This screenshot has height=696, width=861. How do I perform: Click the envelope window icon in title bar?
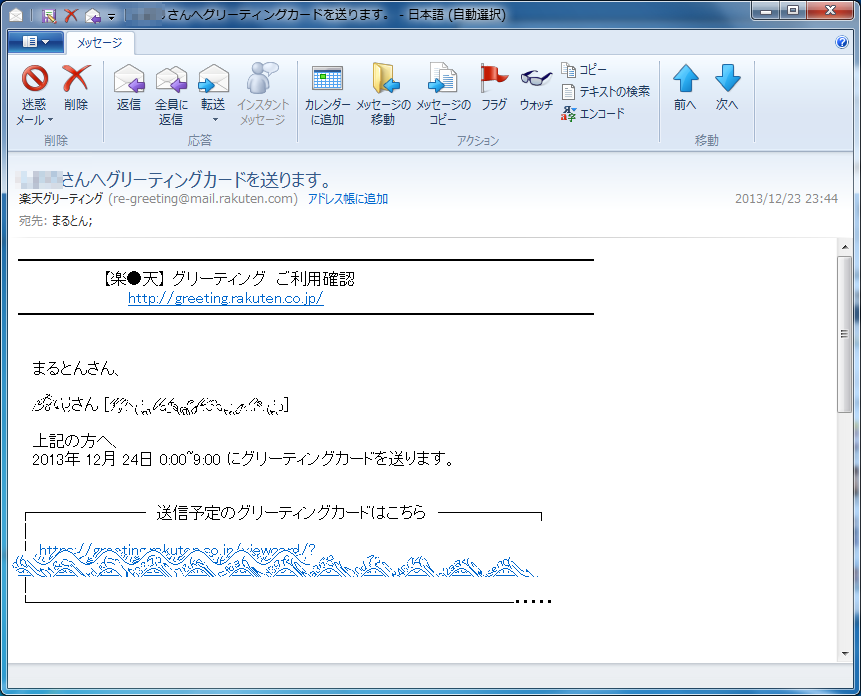[x=16, y=15]
